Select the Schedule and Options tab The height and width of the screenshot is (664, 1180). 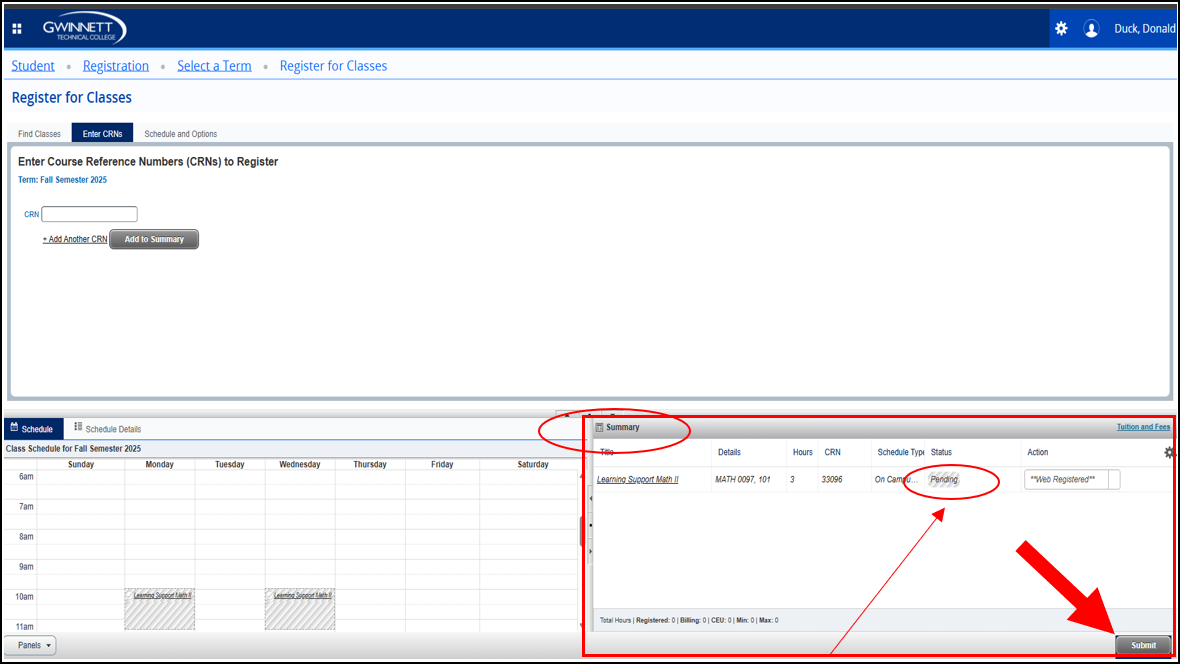[x=180, y=134]
